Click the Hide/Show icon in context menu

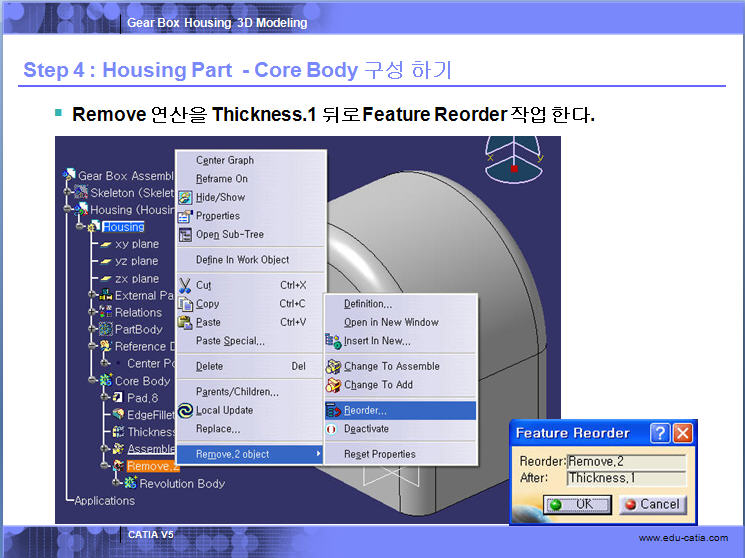185,198
